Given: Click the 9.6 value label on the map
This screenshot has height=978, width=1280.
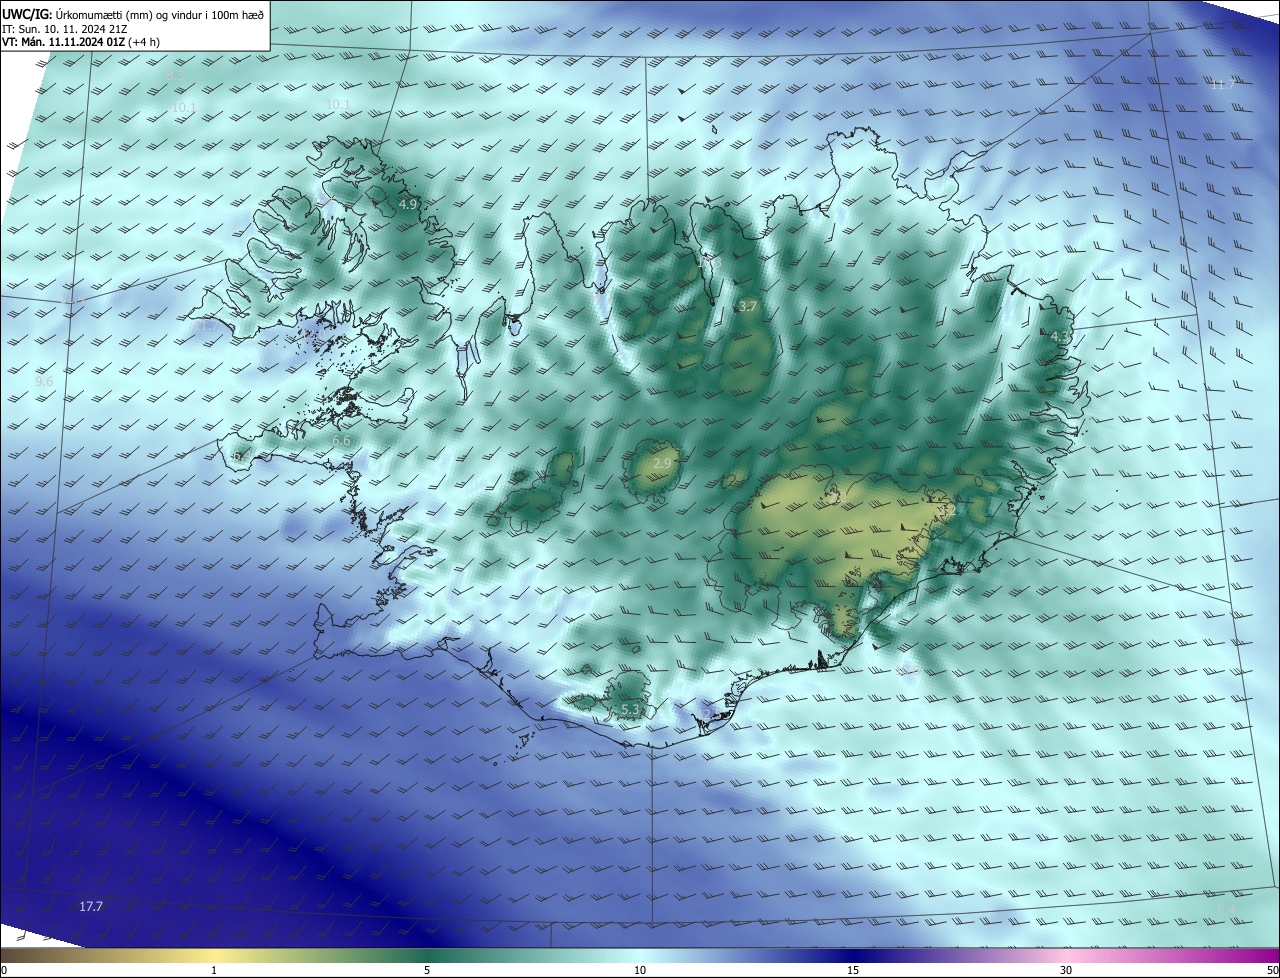Looking at the screenshot, I should click(x=44, y=382).
